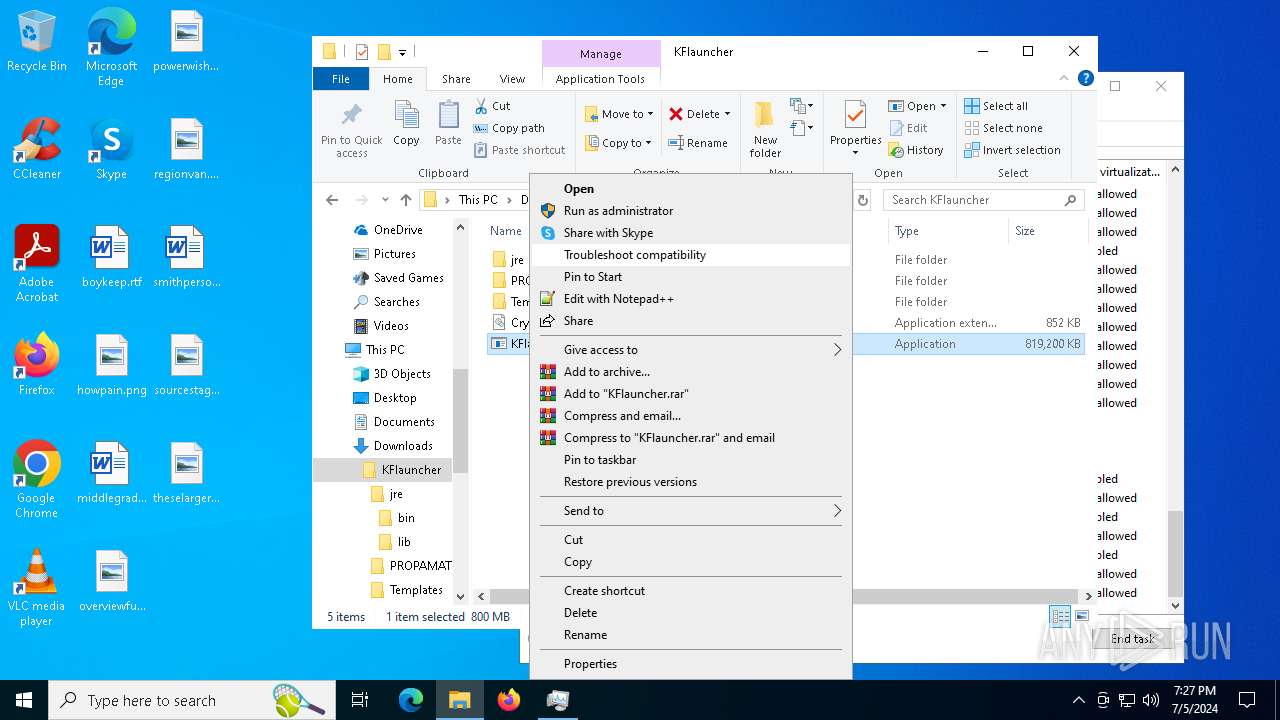Open the File tab
Screen dimensions: 1280x720
pyautogui.click(x=341, y=79)
